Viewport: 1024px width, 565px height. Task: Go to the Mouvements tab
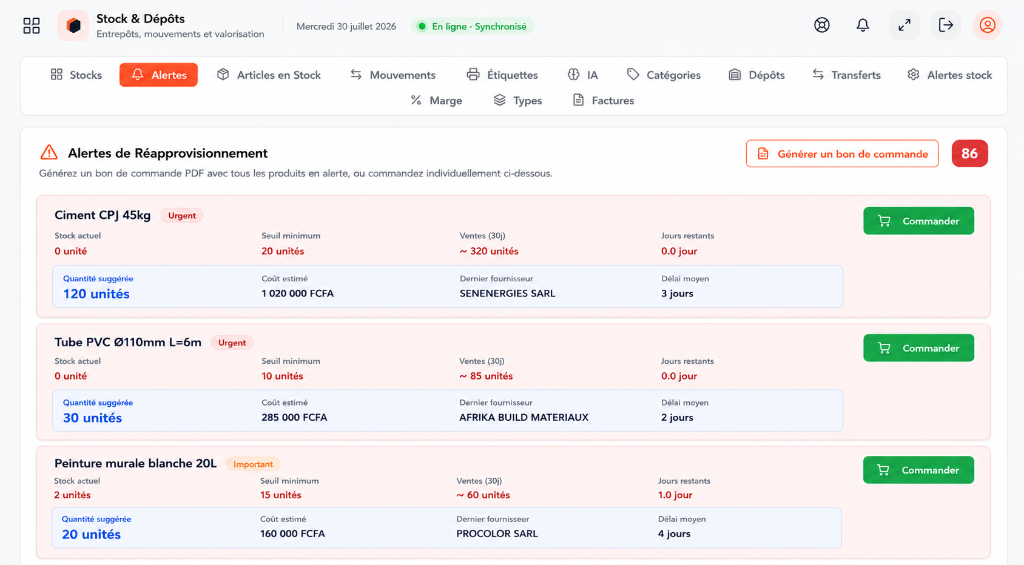pyautogui.click(x=392, y=75)
